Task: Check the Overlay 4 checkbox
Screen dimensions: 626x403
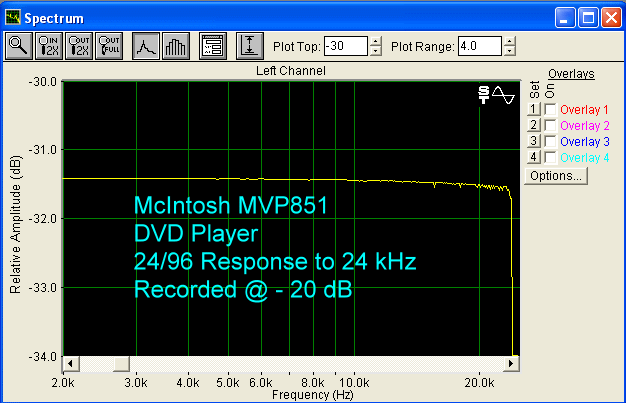Action: pos(550,157)
